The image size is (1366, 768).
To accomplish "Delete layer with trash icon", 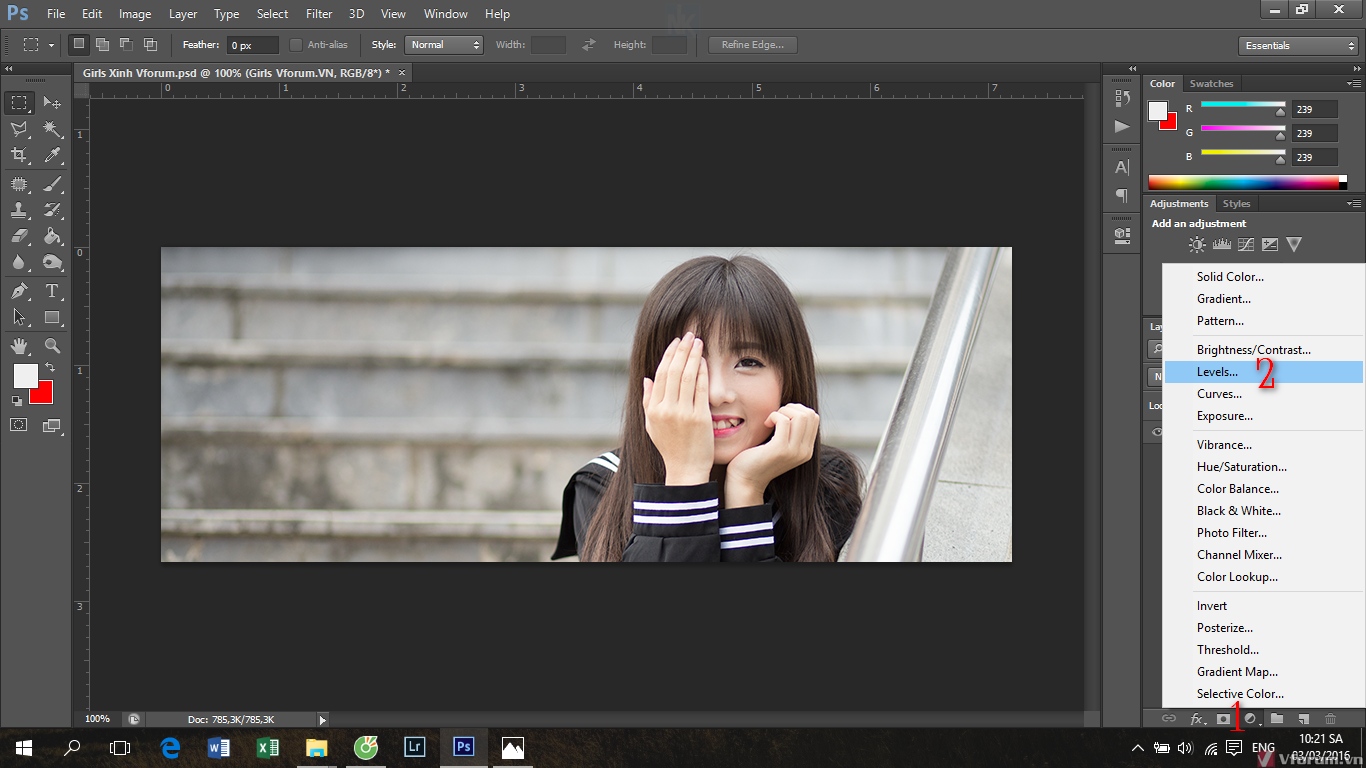I will tap(1330, 718).
